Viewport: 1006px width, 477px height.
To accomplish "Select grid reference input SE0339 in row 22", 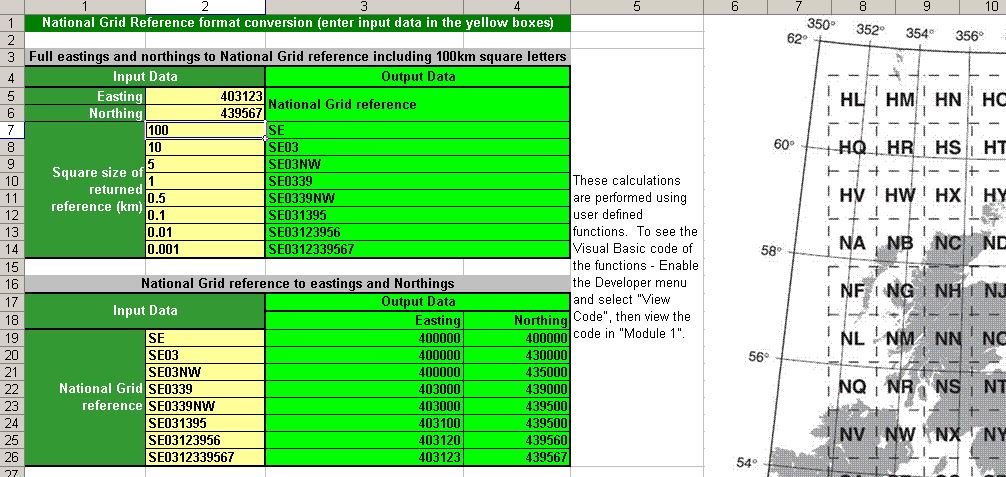I will click(x=205, y=389).
